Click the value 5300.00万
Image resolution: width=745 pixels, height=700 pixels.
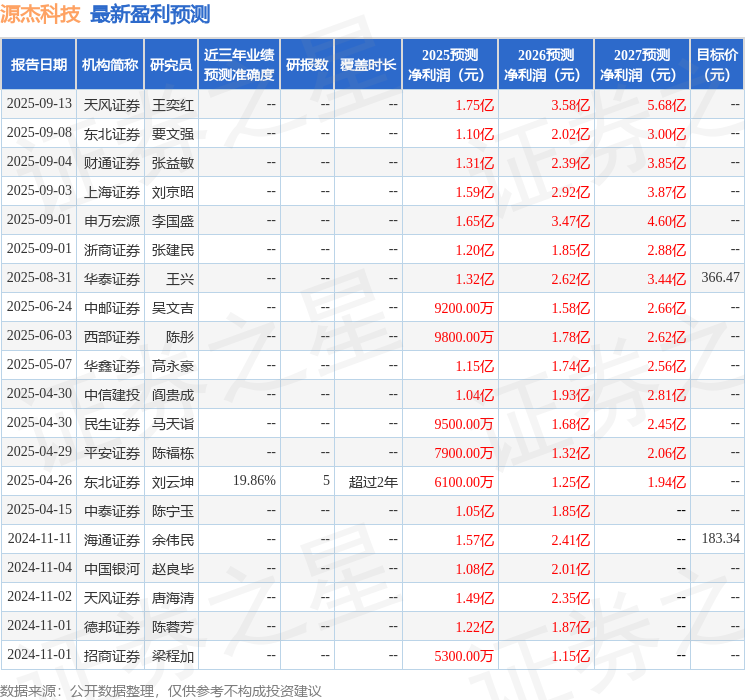pos(464,656)
